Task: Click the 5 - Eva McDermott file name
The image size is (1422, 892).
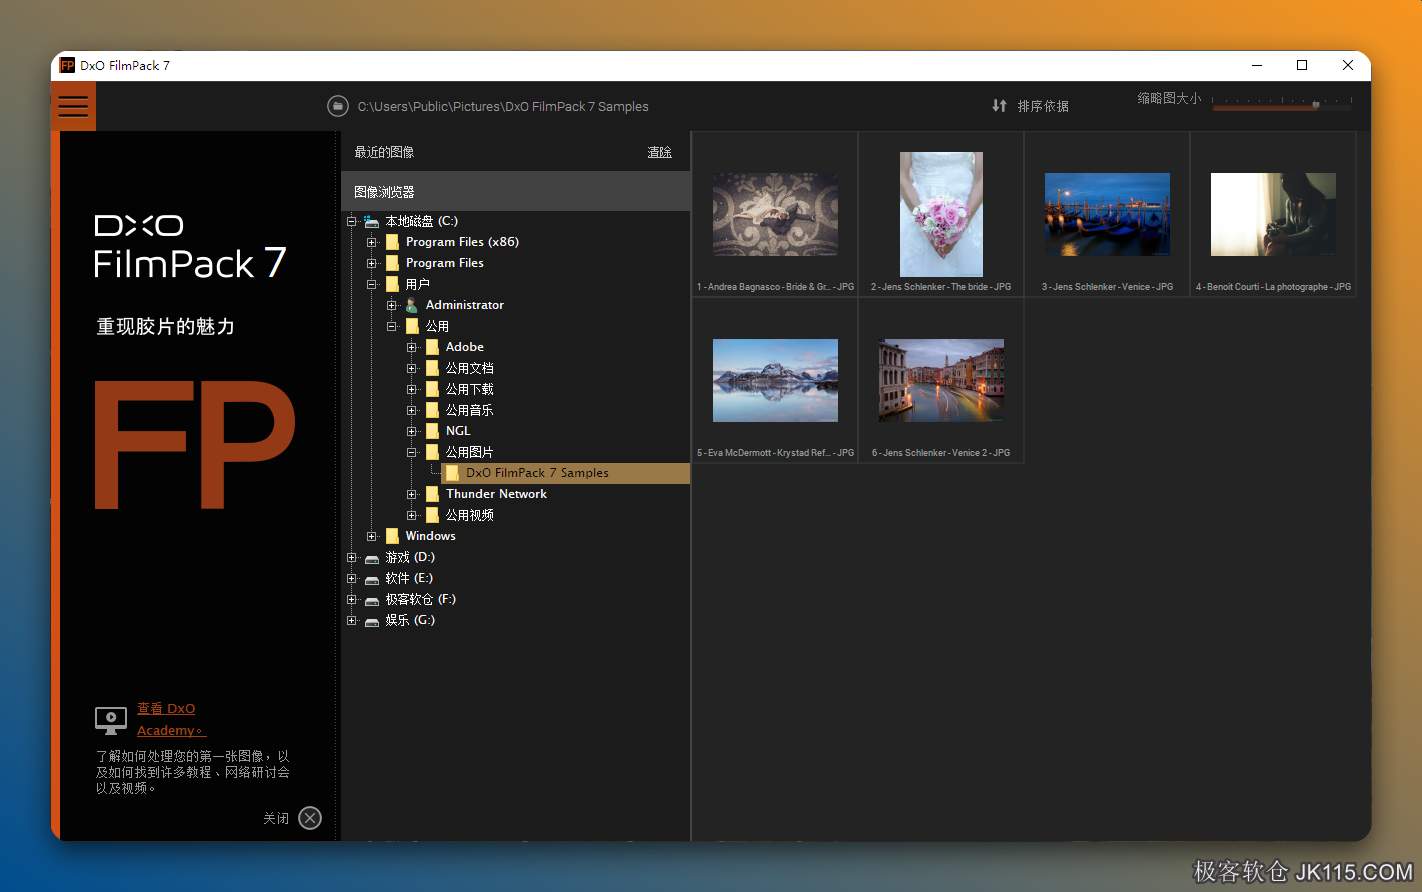Action: point(775,453)
